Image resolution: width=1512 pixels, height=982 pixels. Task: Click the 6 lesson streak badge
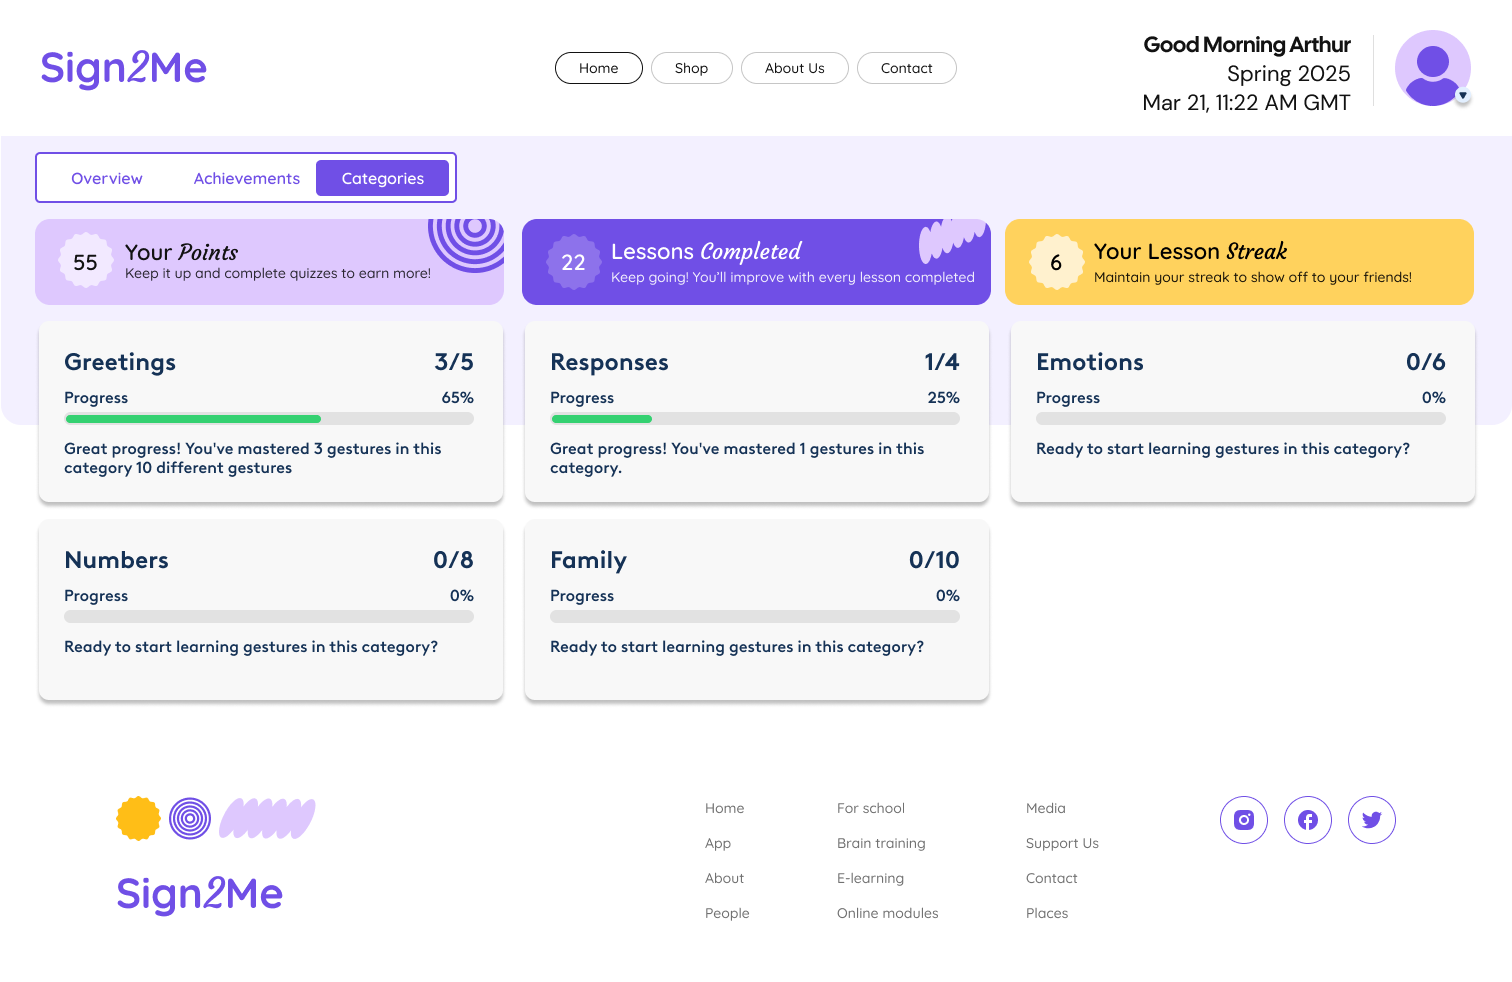tap(1056, 262)
